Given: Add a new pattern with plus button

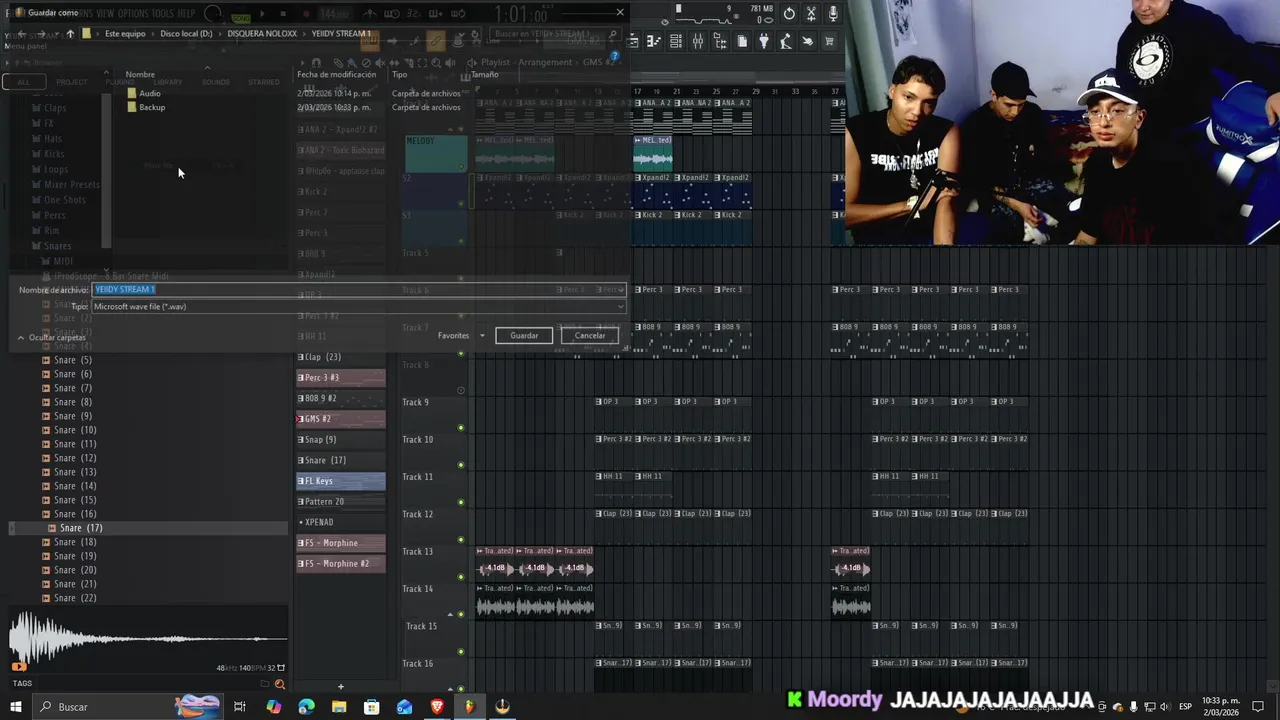Looking at the screenshot, I should click(x=340, y=687).
